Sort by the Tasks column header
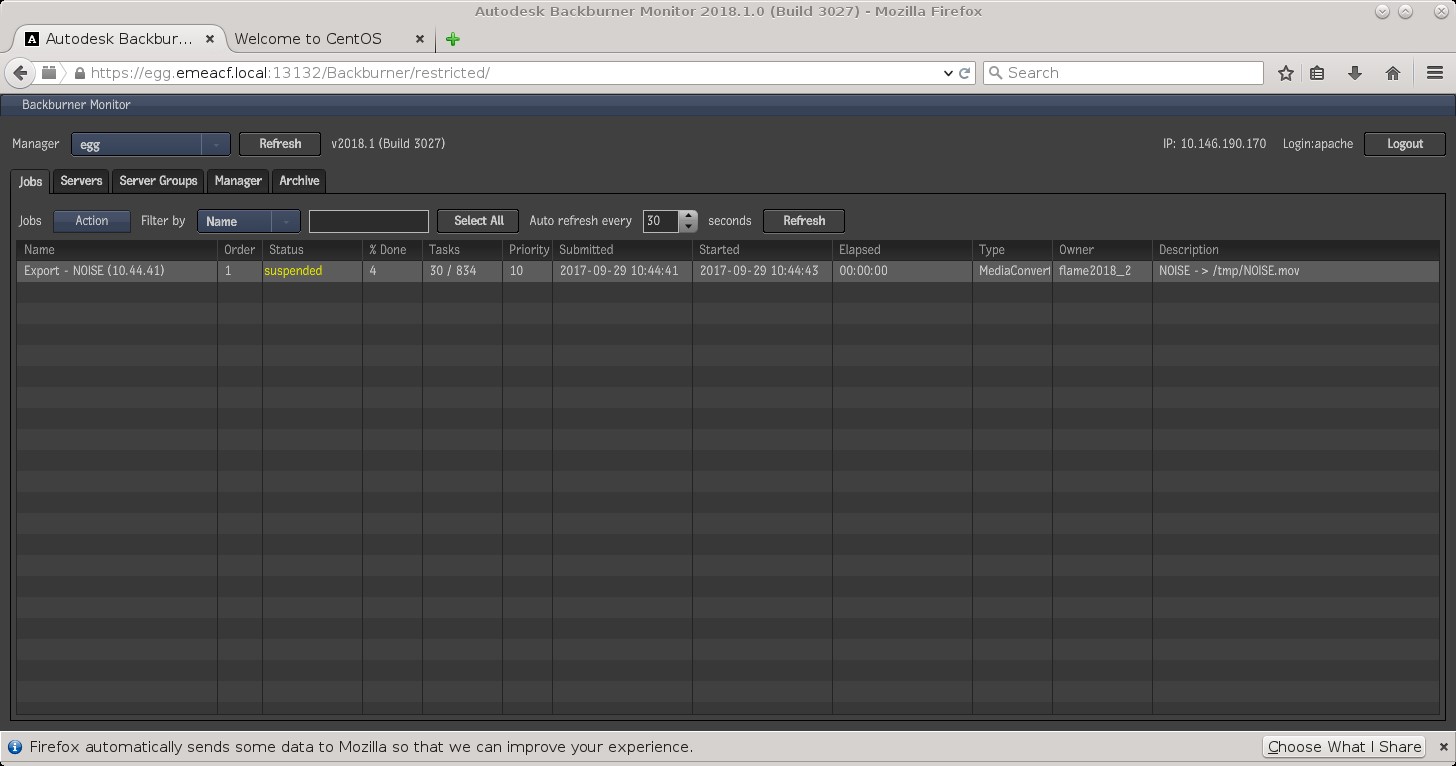 coord(462,250)
